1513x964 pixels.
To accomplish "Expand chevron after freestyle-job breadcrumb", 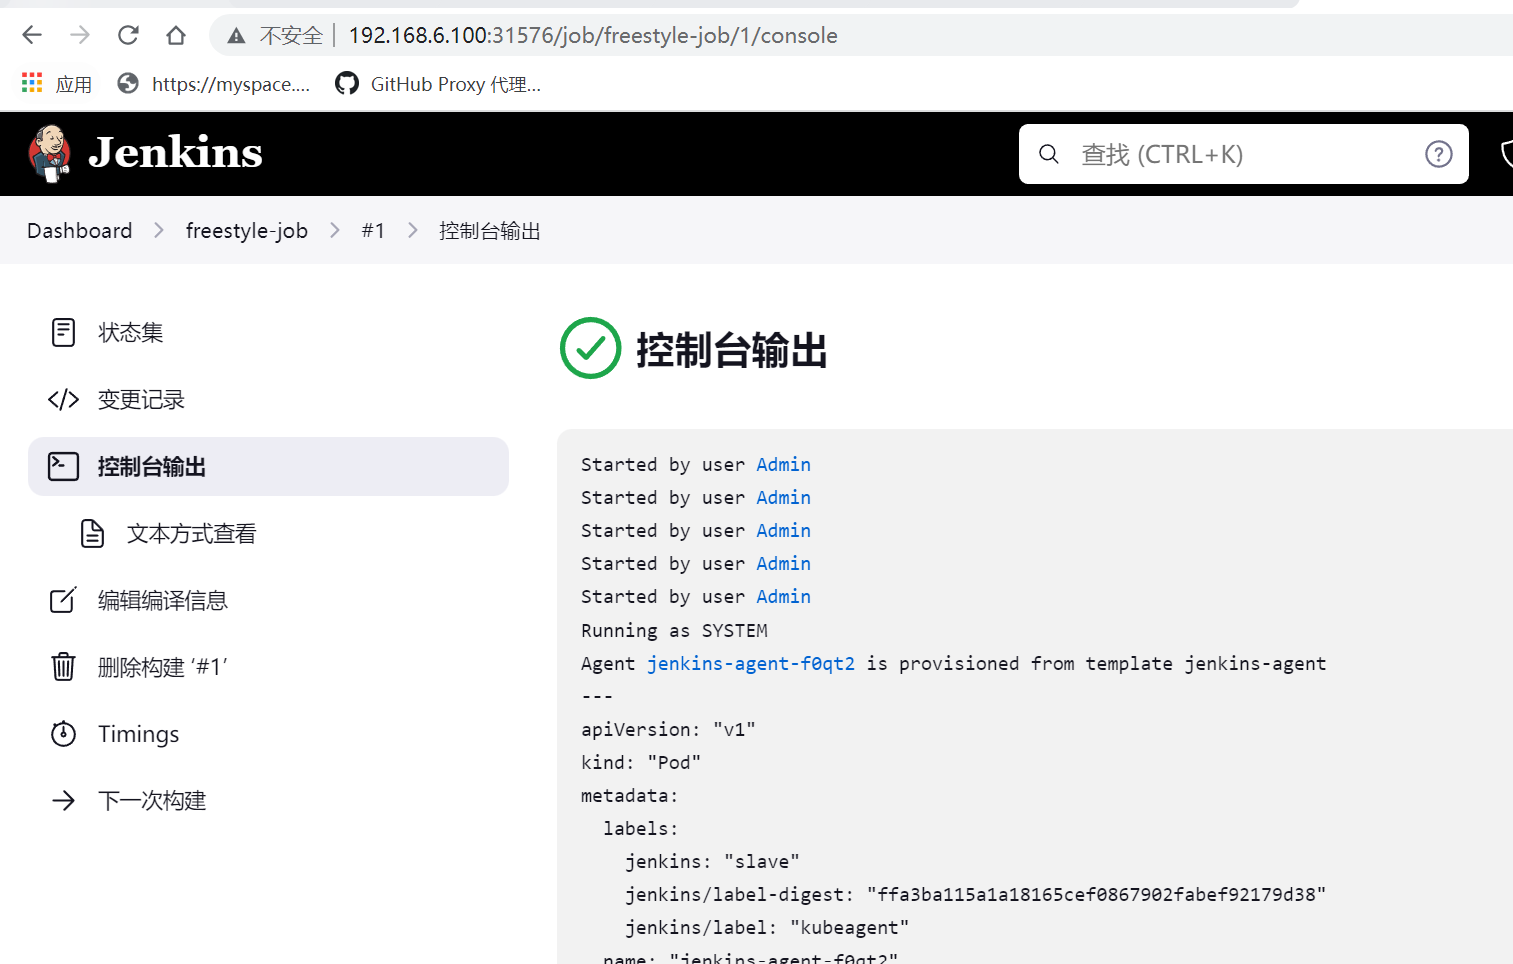I will coord(335,231).
